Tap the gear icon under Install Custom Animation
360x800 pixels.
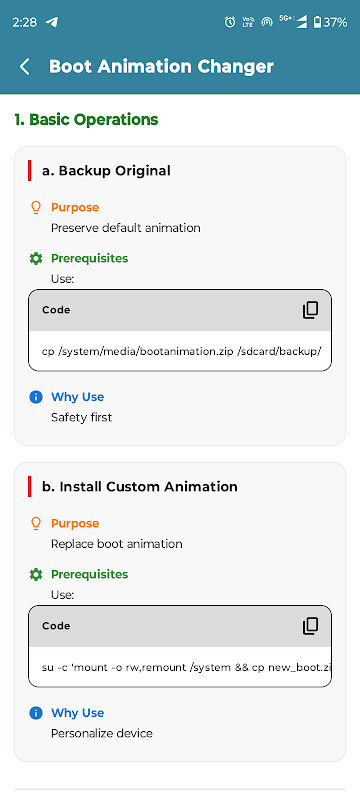(36, 574)
